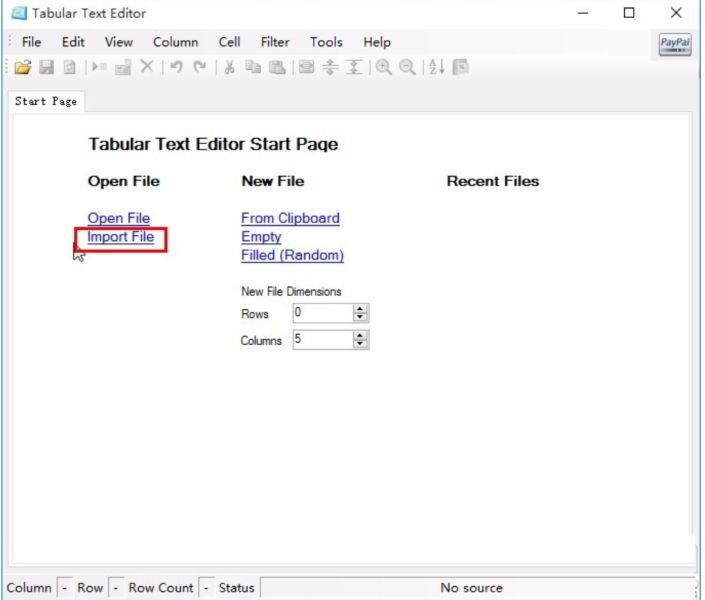Open the Help menu
The image size is (705, 600).
coord(377,42)
